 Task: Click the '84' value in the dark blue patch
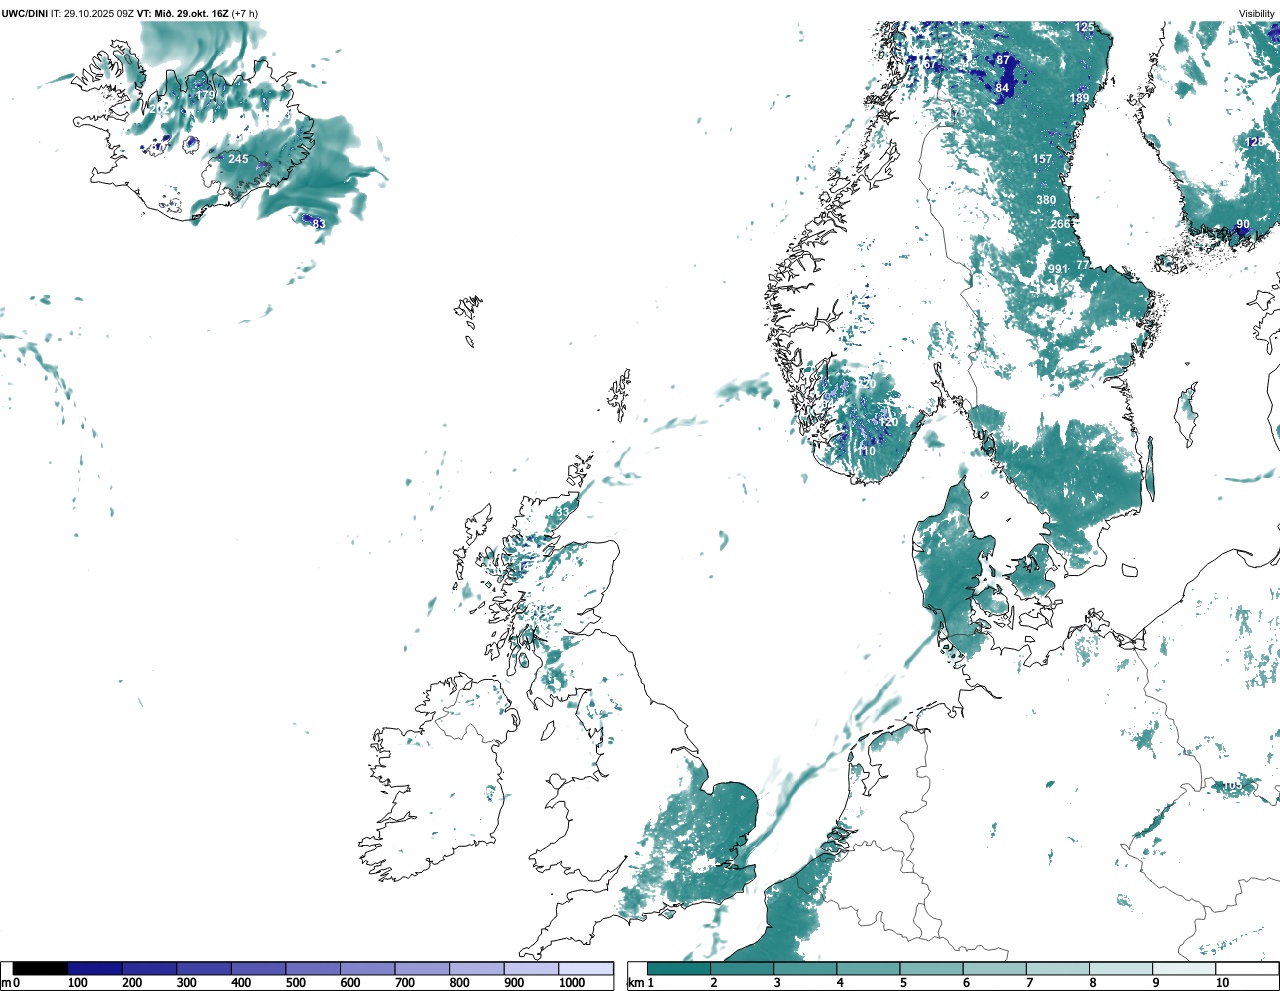pyautogui.click(x=1002, y=89)
